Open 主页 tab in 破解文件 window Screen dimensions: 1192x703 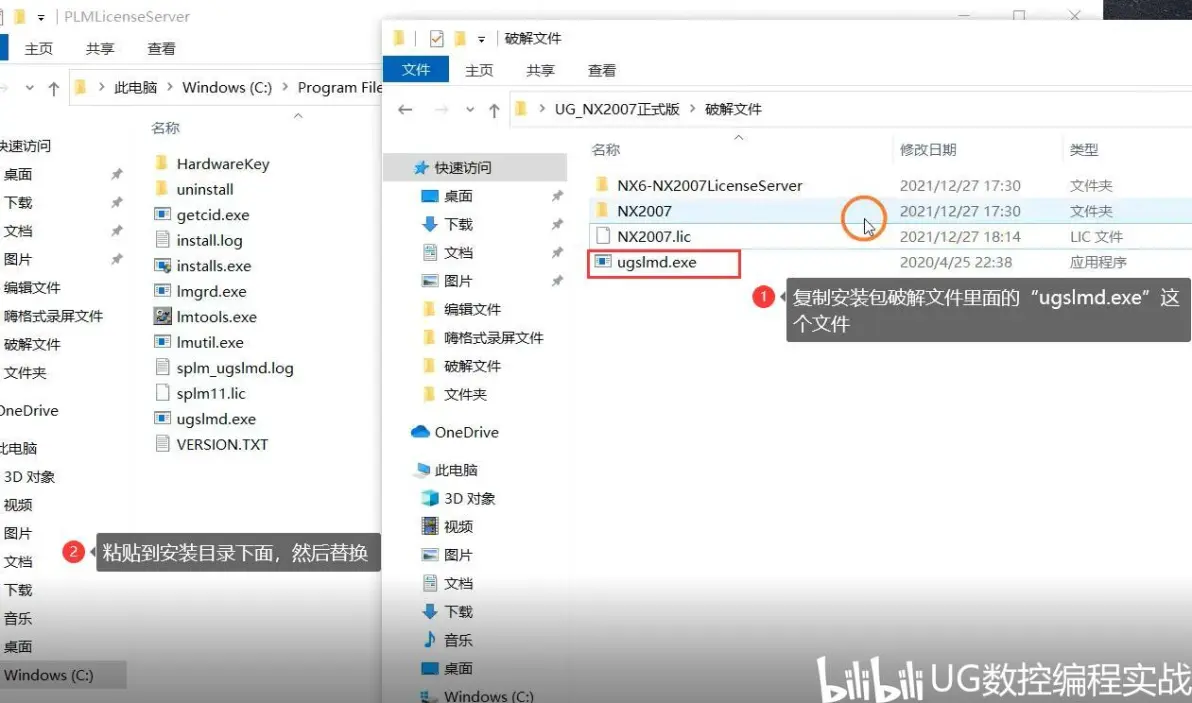point(479,71)
